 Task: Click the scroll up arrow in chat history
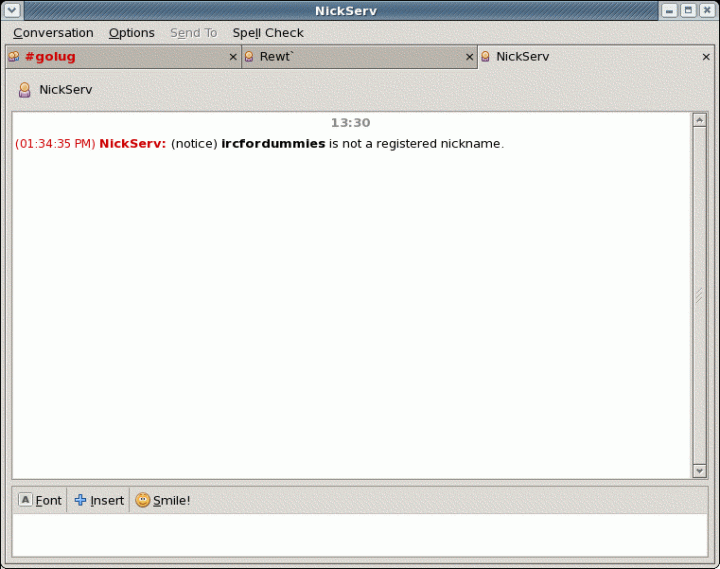click(699, 121)
